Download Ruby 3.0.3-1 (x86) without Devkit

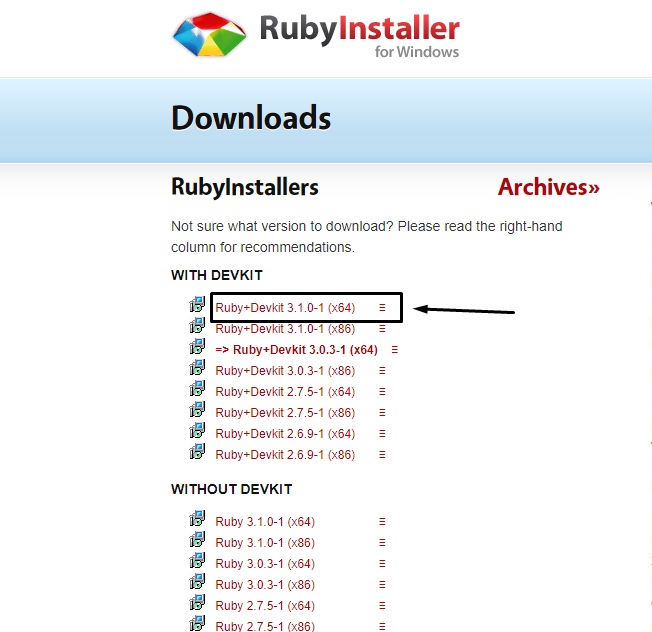265,585
